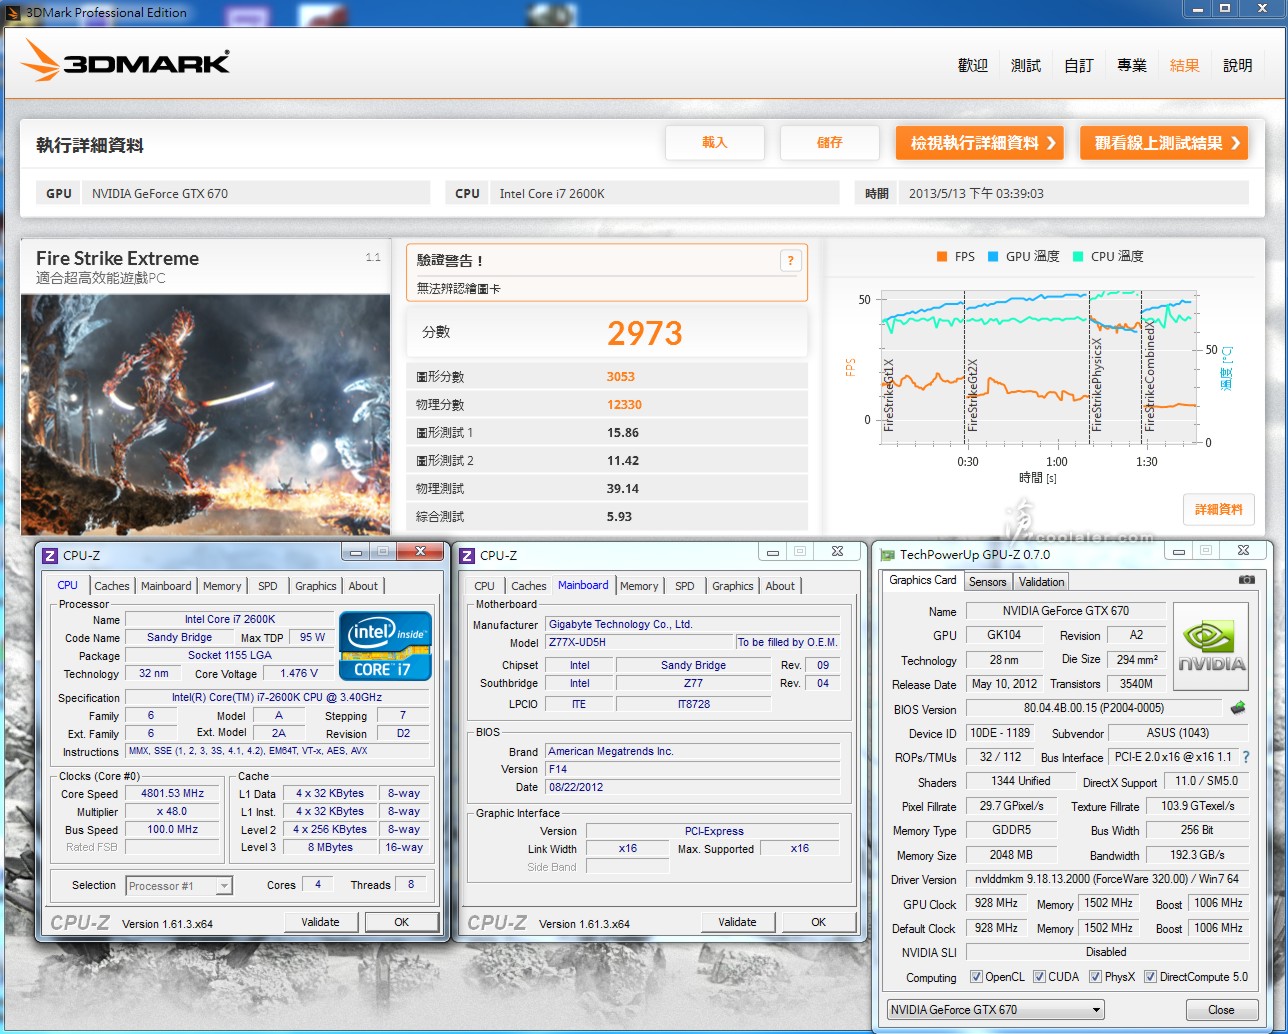This screenshot has width=1288, height=1034.
Task: Click the 3DMark title bar app icon
Action: (x=13, y=12)
